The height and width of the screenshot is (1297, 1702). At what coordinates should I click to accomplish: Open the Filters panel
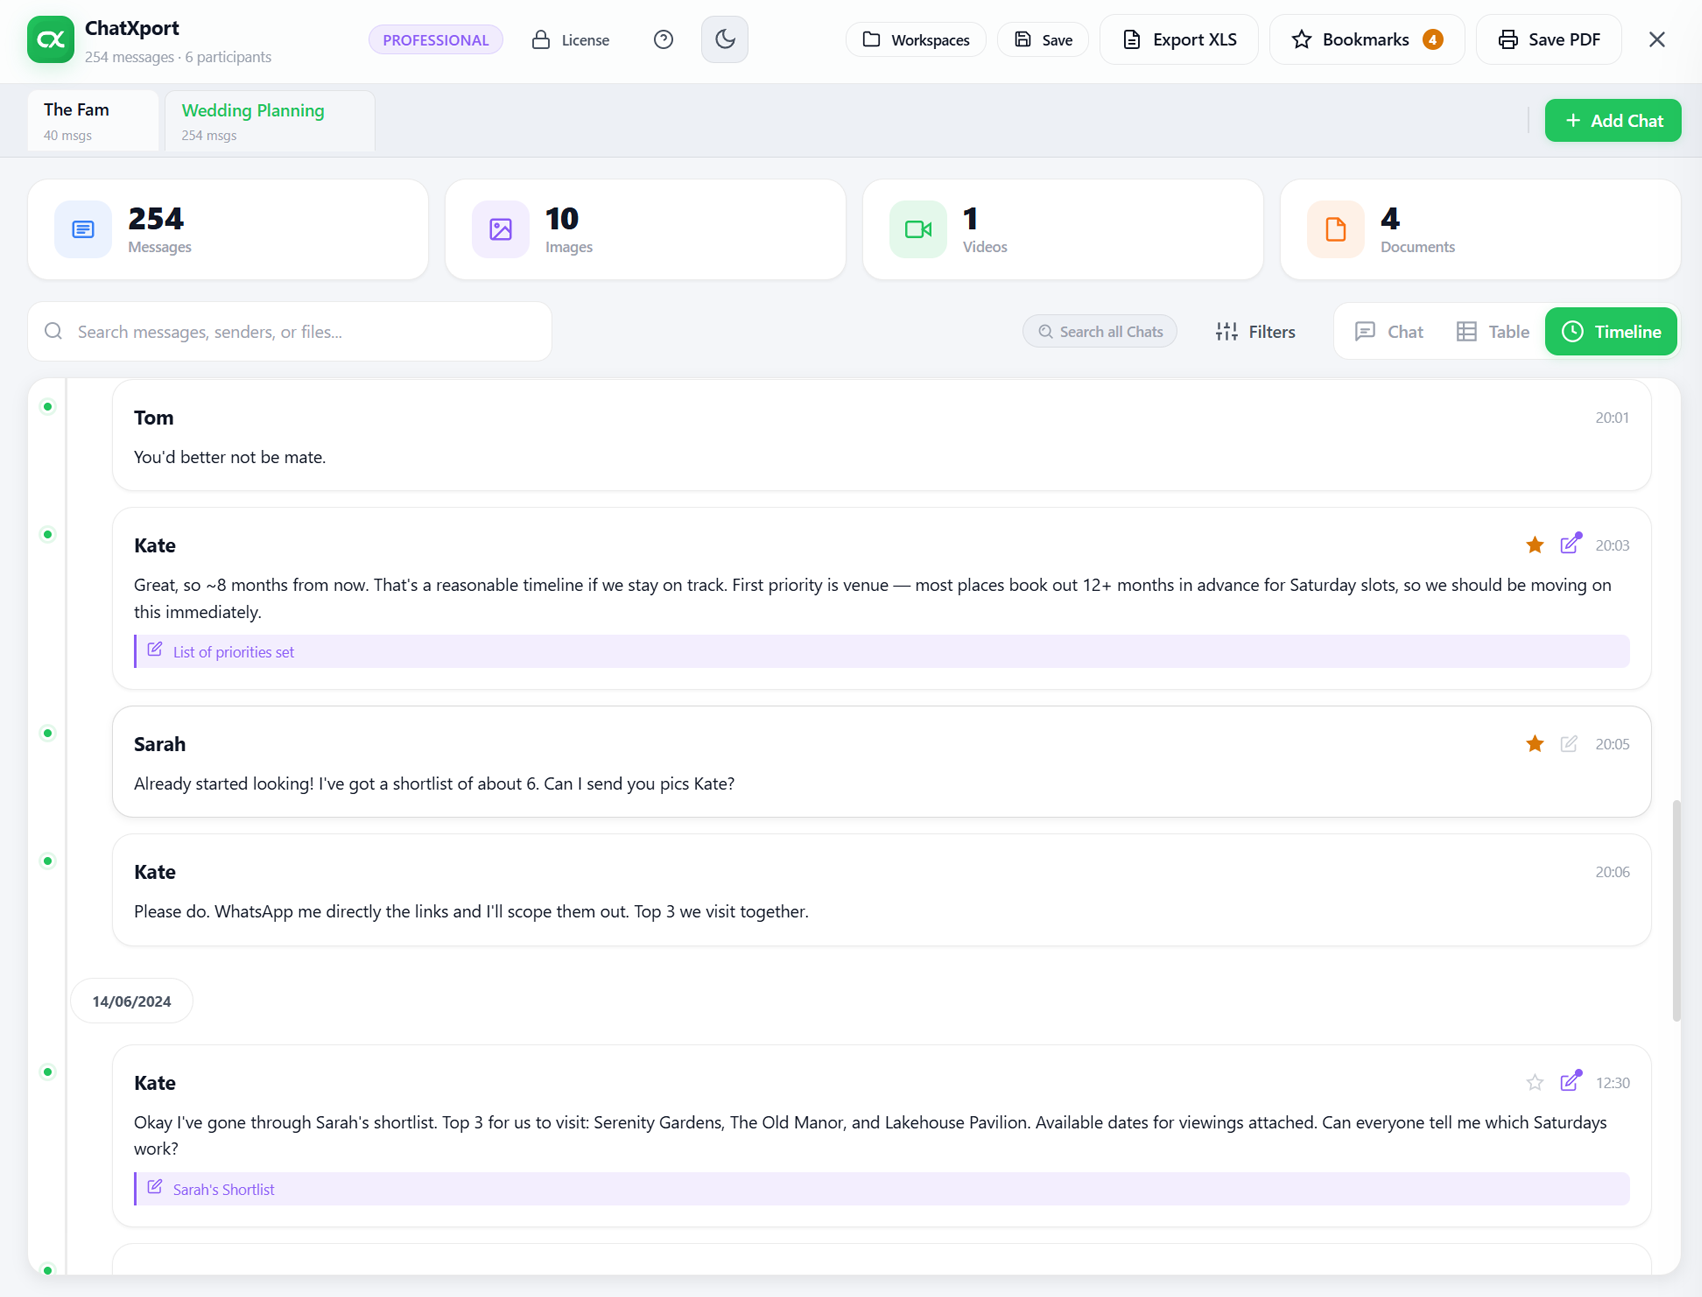1255,332
